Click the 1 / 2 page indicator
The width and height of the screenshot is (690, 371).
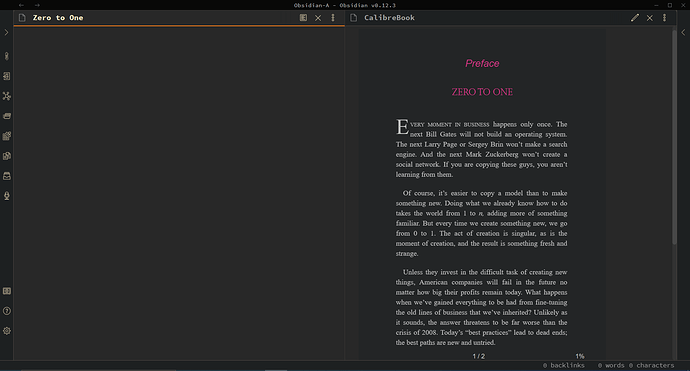pyautogui.click(x=479, y=356)
